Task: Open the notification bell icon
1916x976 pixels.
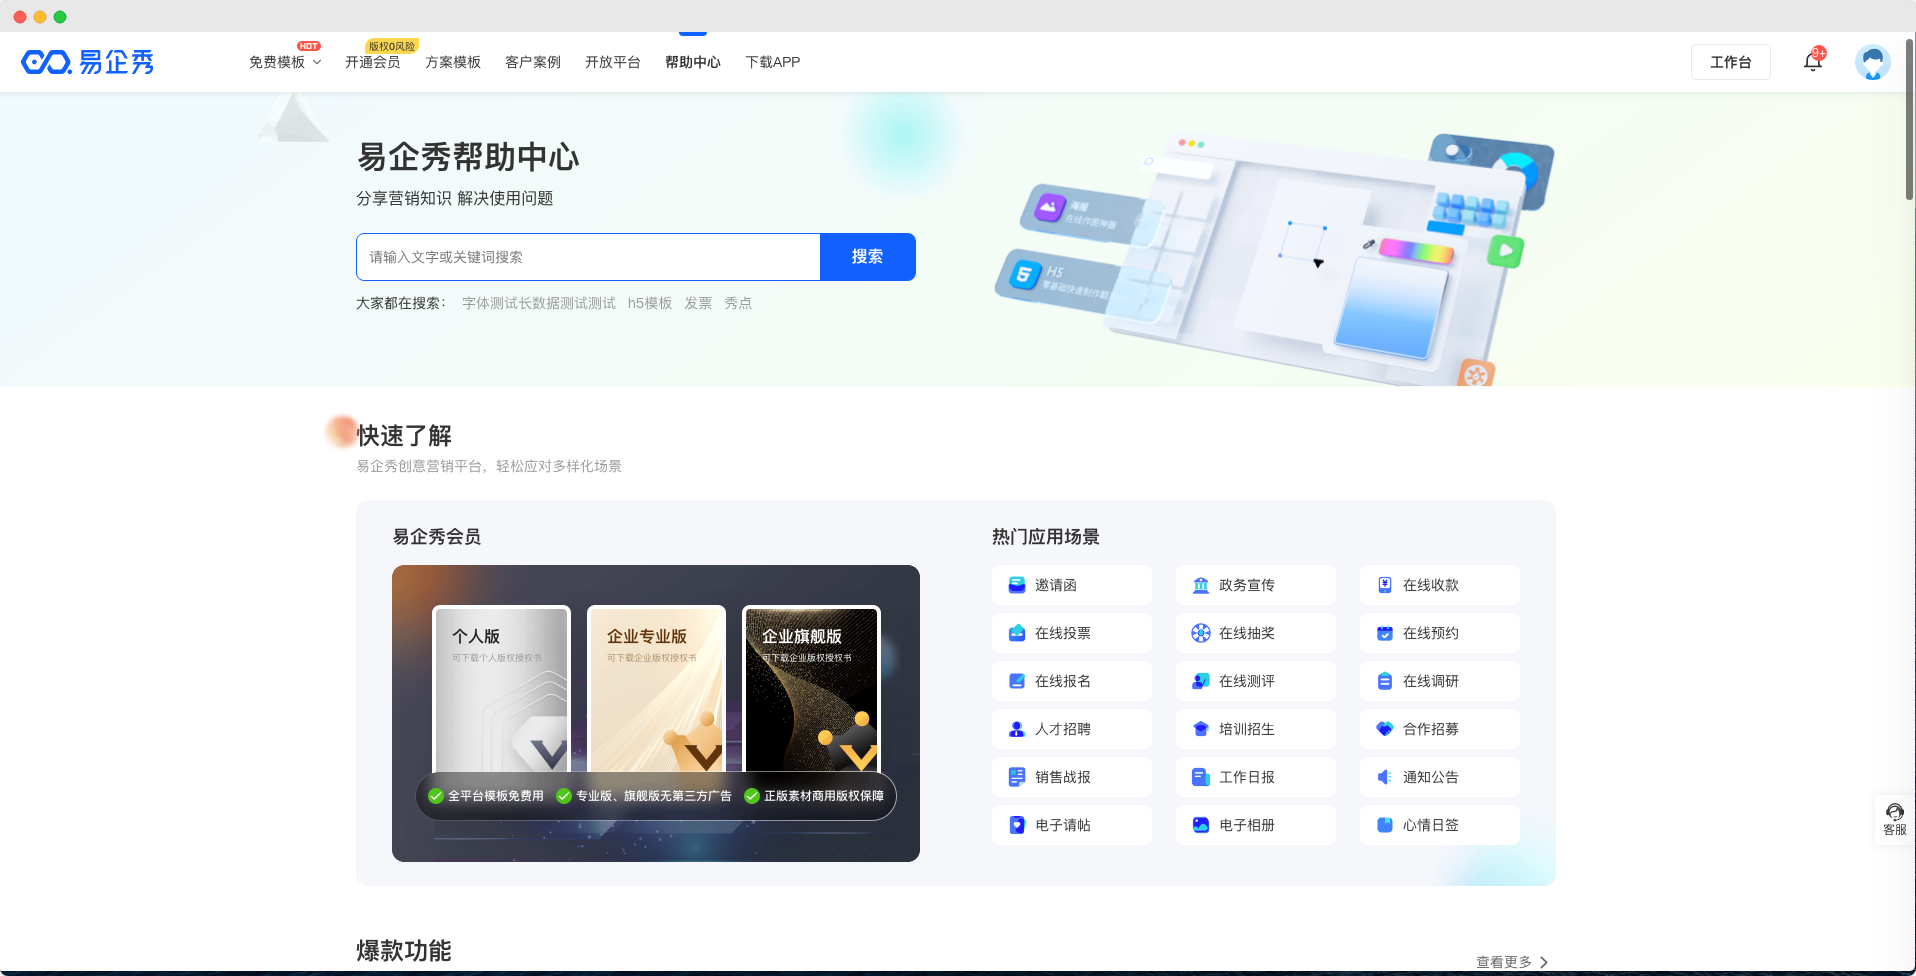Action: pyautogui.click(x=1812, y=62)
